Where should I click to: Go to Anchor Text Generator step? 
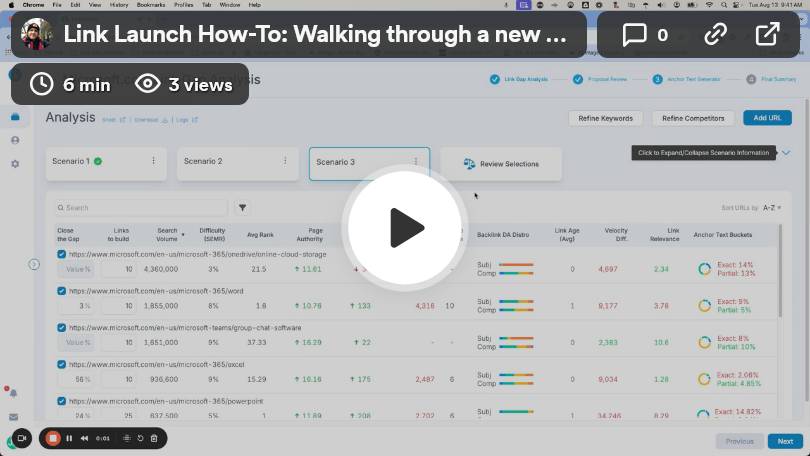[x=687, y=79]
